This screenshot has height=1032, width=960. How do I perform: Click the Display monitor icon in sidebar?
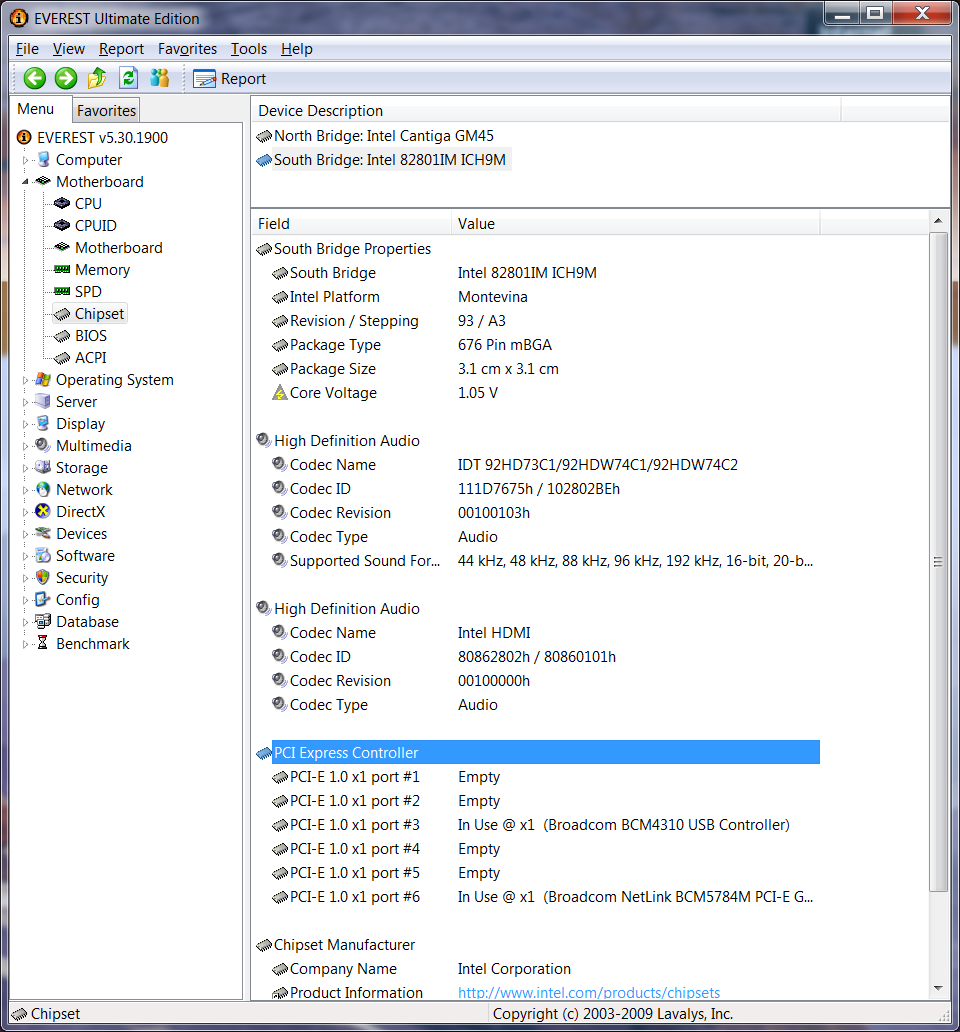click(43, 423)
